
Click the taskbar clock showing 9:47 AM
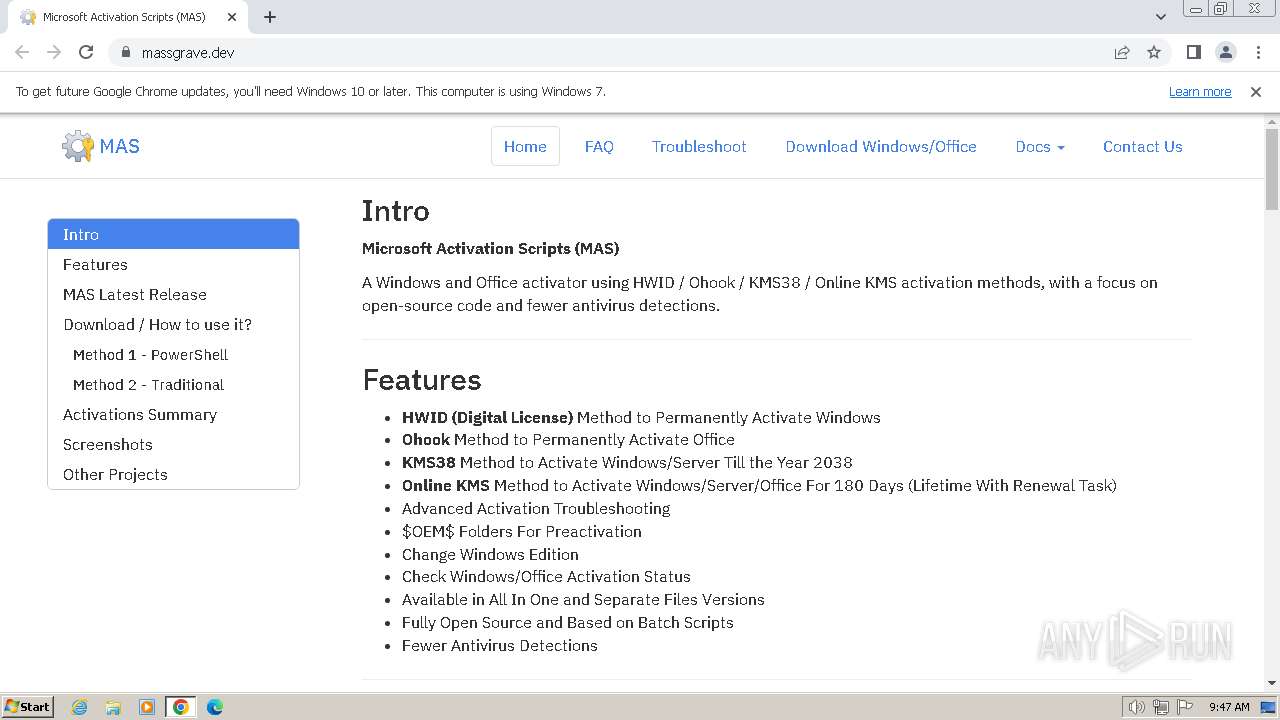pos(1229,707)
